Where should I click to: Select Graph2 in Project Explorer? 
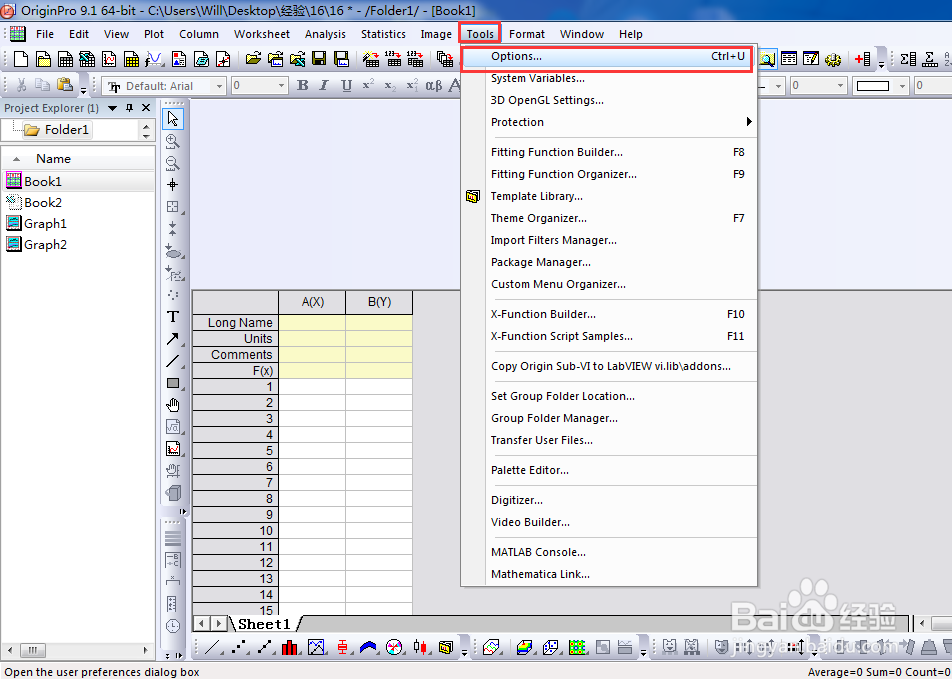45,245
